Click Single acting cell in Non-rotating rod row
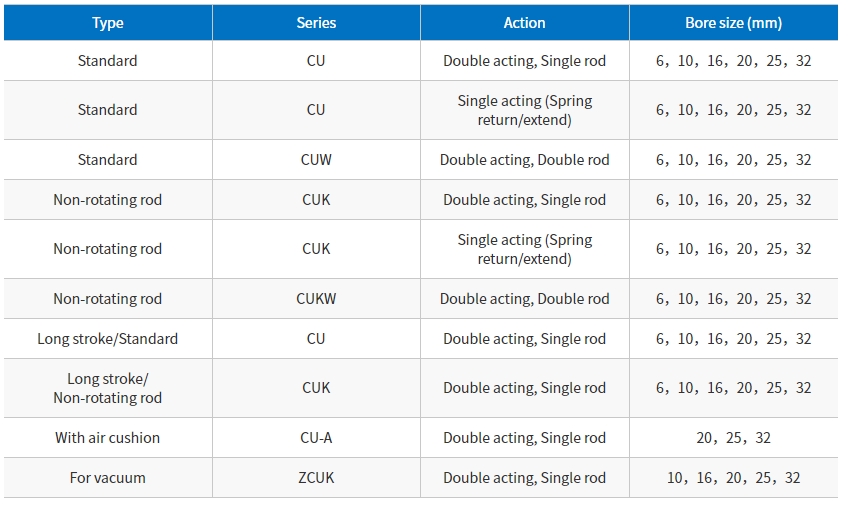This screenshot has width=852, height=508. coord(524,249)
